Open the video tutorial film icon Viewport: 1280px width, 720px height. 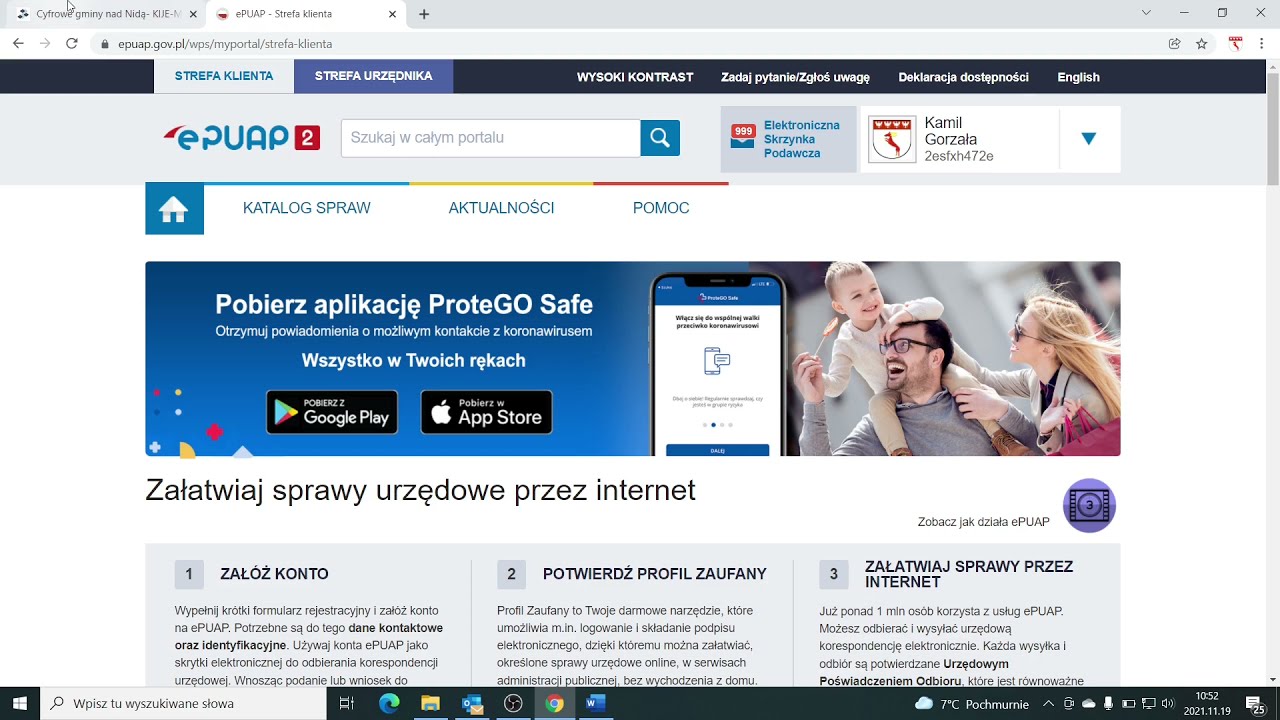click(1089, 506)
